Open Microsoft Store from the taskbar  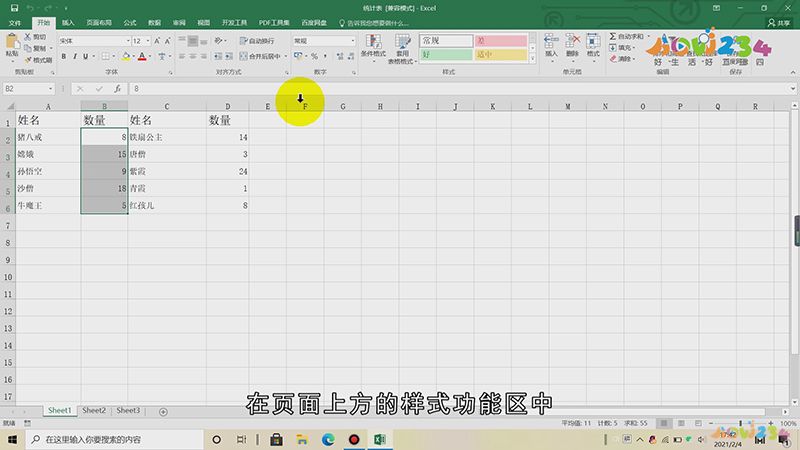(x=277, y=439)
